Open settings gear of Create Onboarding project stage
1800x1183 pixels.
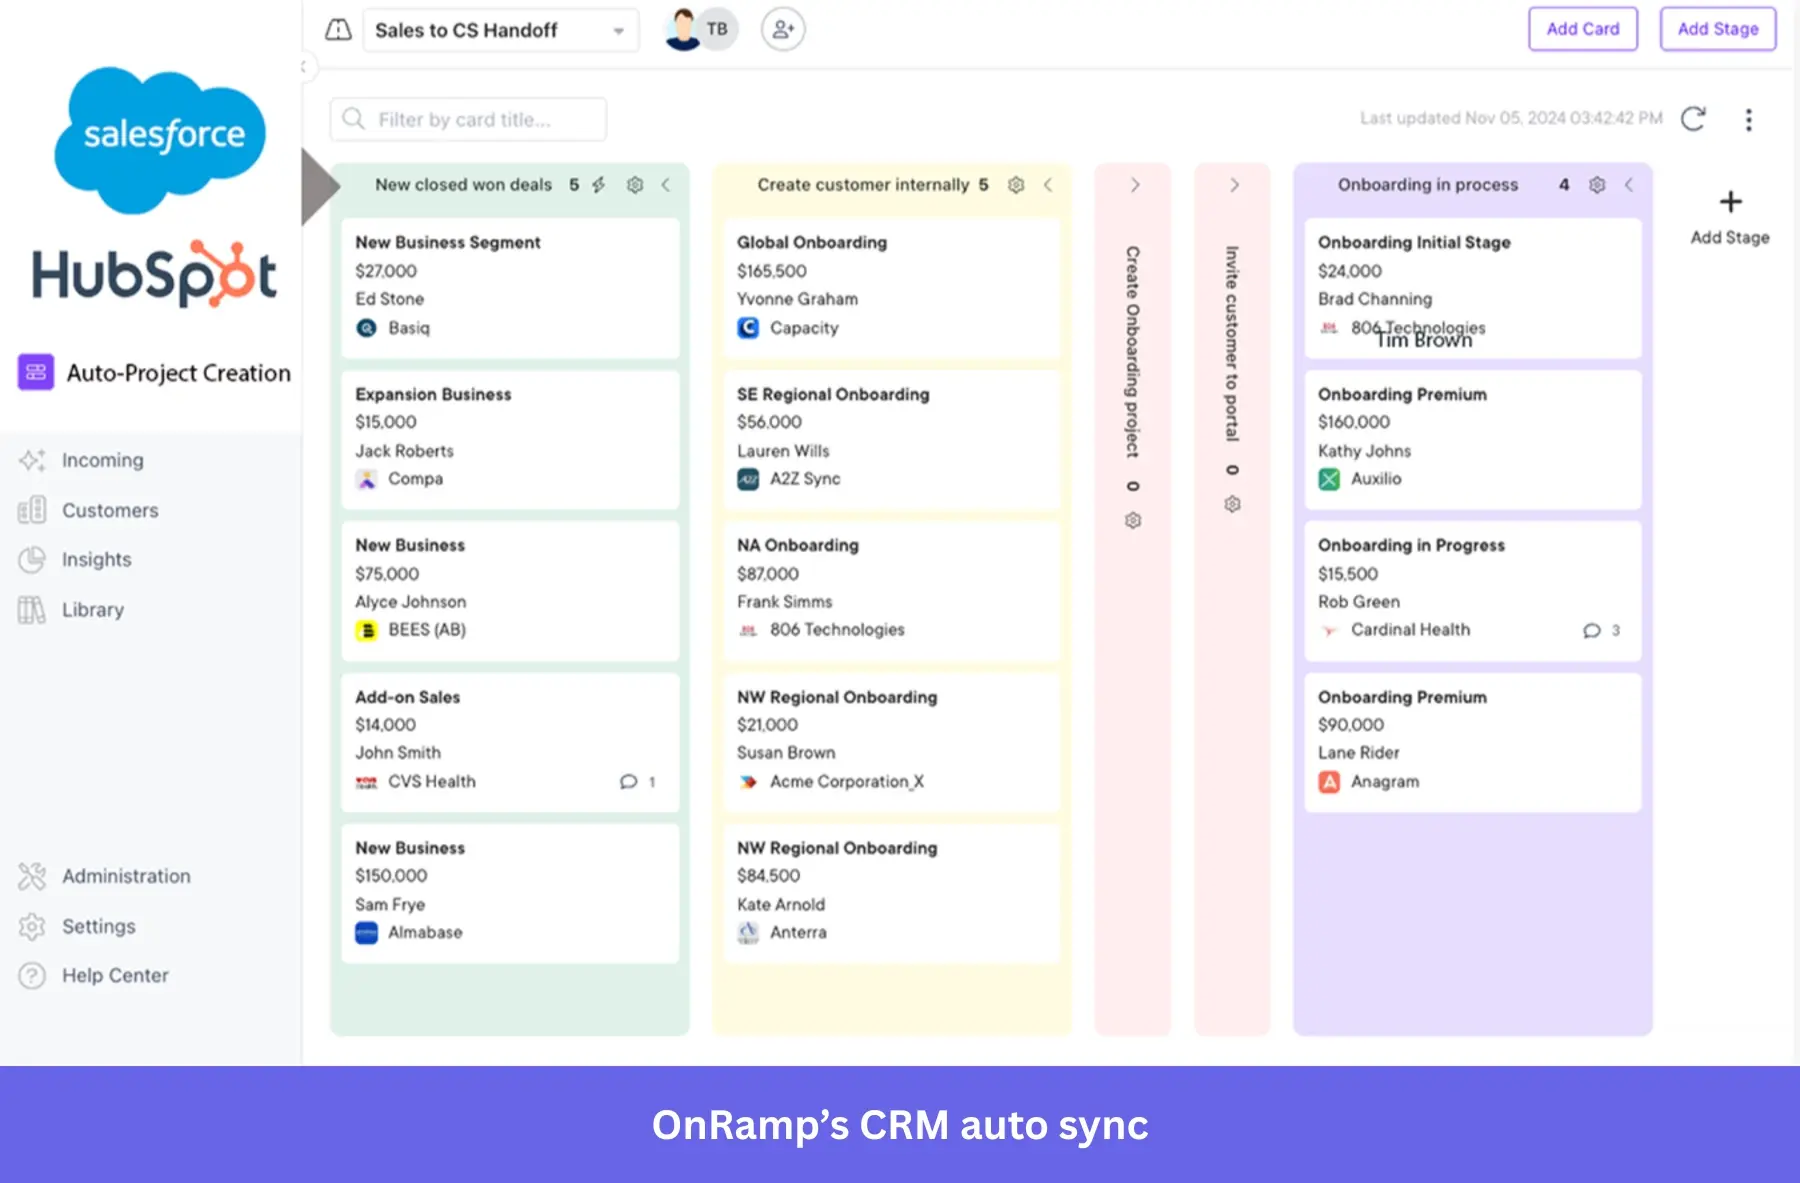coord(1133,520)
